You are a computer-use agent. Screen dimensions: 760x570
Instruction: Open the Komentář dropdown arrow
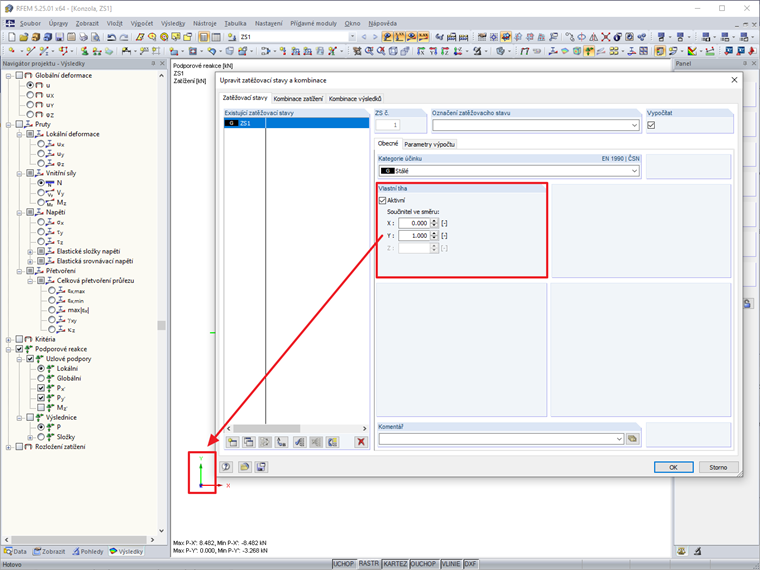(619, 439)
